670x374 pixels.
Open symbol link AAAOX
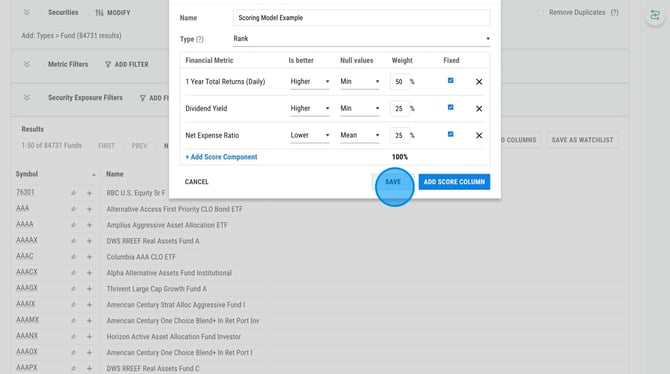pos(27,352)
